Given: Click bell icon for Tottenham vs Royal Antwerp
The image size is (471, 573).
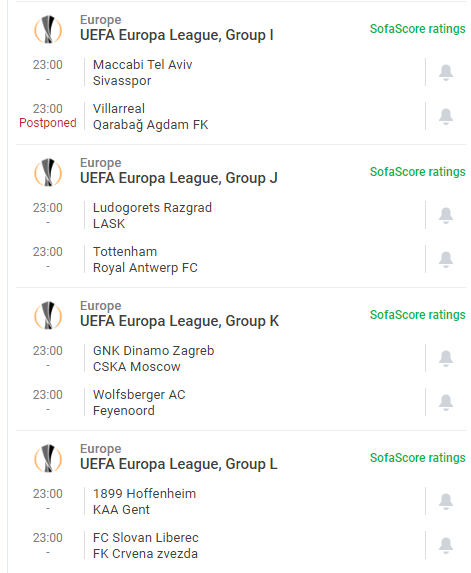Looking at the screenshot, I should pos(446,259).
